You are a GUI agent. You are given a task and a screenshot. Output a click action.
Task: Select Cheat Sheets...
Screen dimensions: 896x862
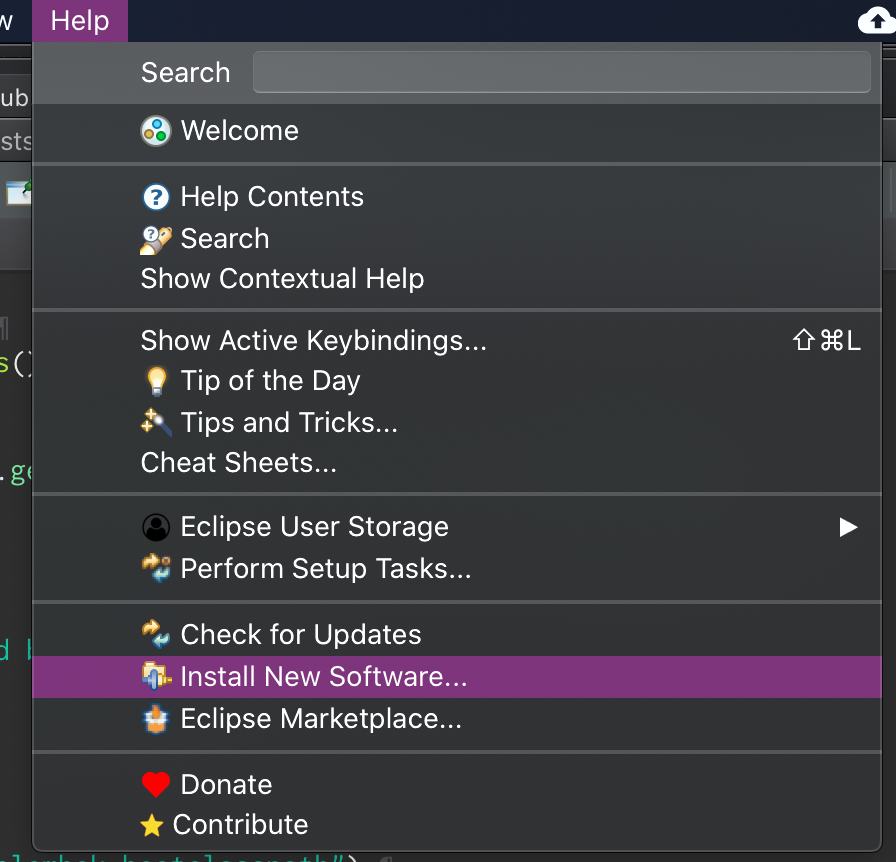coord(457,462)
